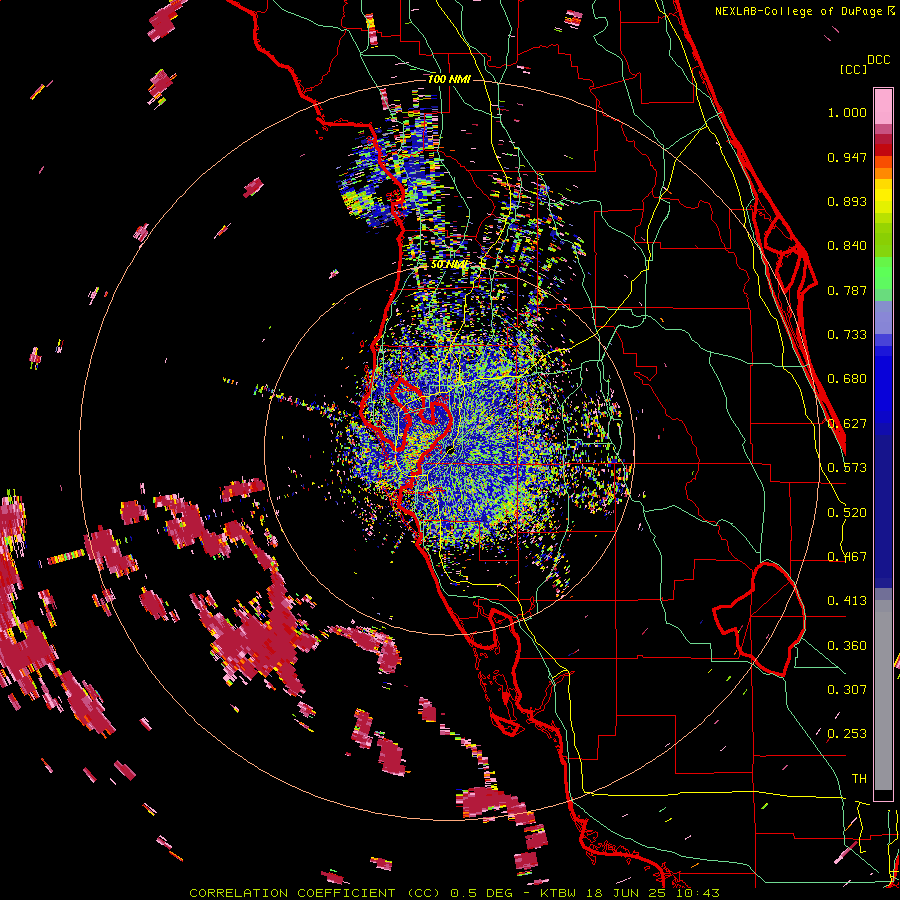The image size is (900, 900).
Task: Click the pink top segment of the color bar
Action: (x=883, y=106)
